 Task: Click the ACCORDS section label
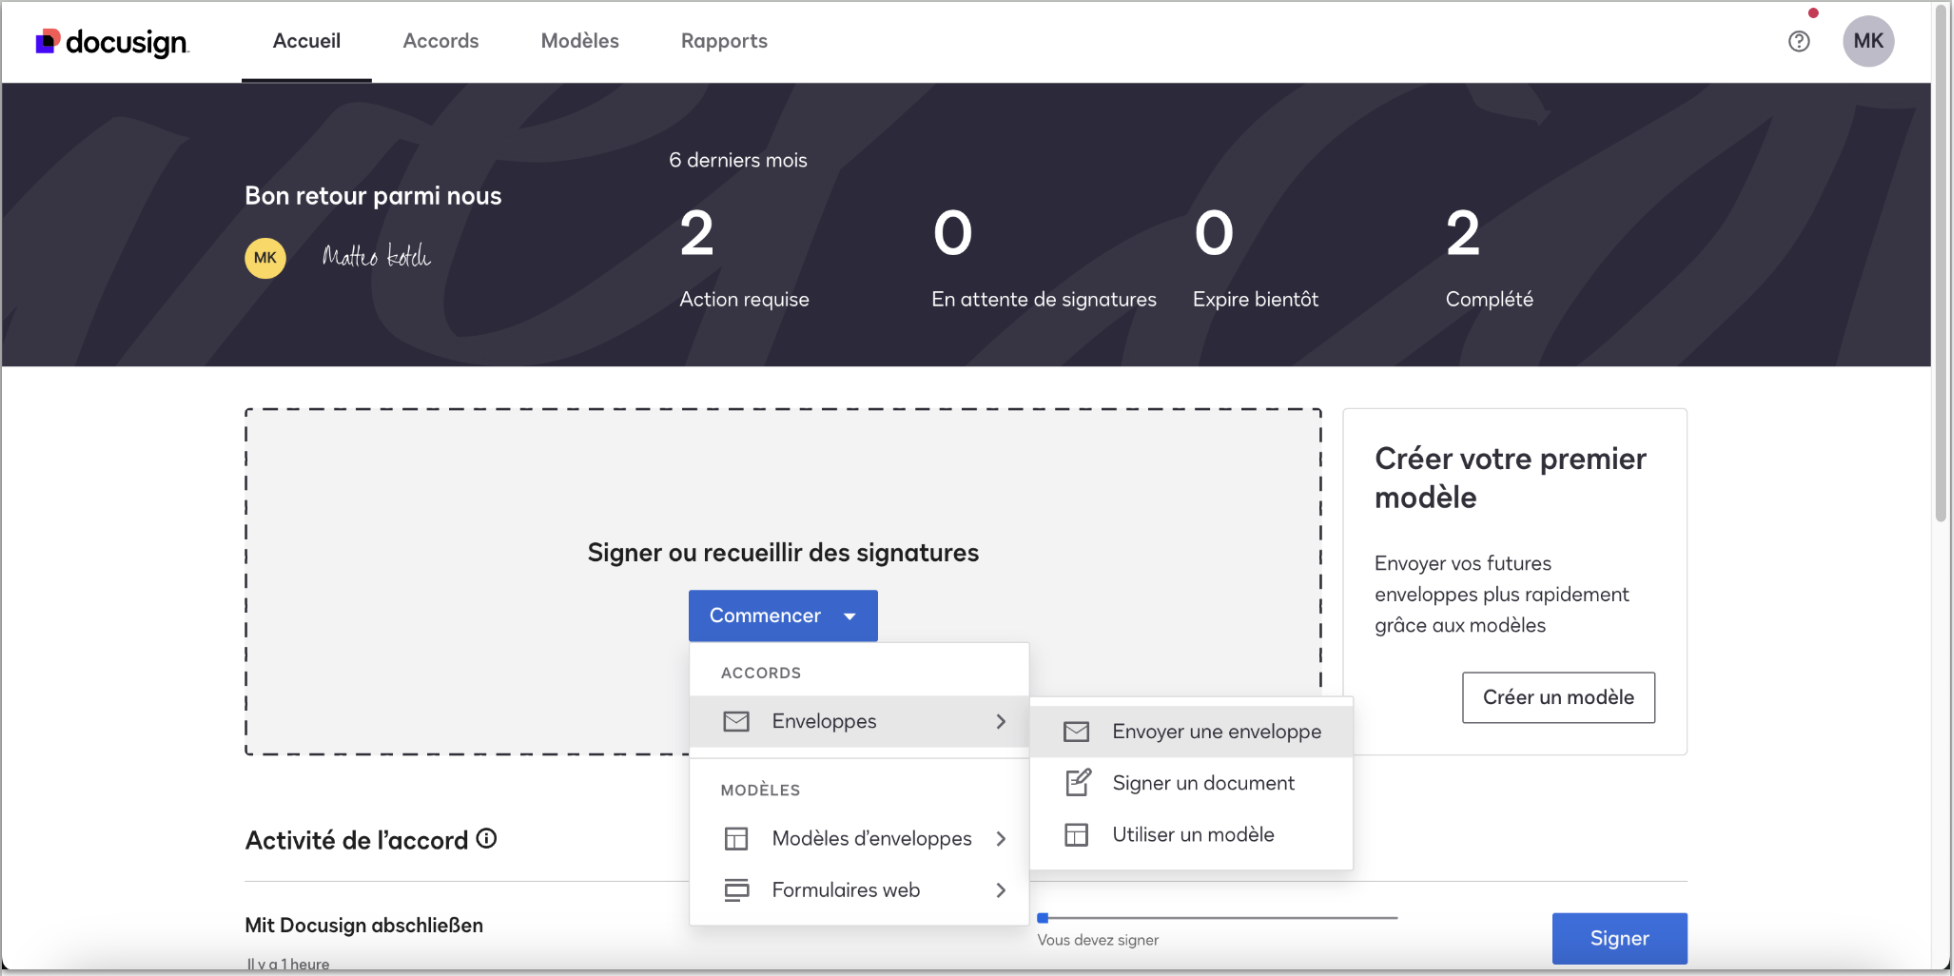click(761, 673)
